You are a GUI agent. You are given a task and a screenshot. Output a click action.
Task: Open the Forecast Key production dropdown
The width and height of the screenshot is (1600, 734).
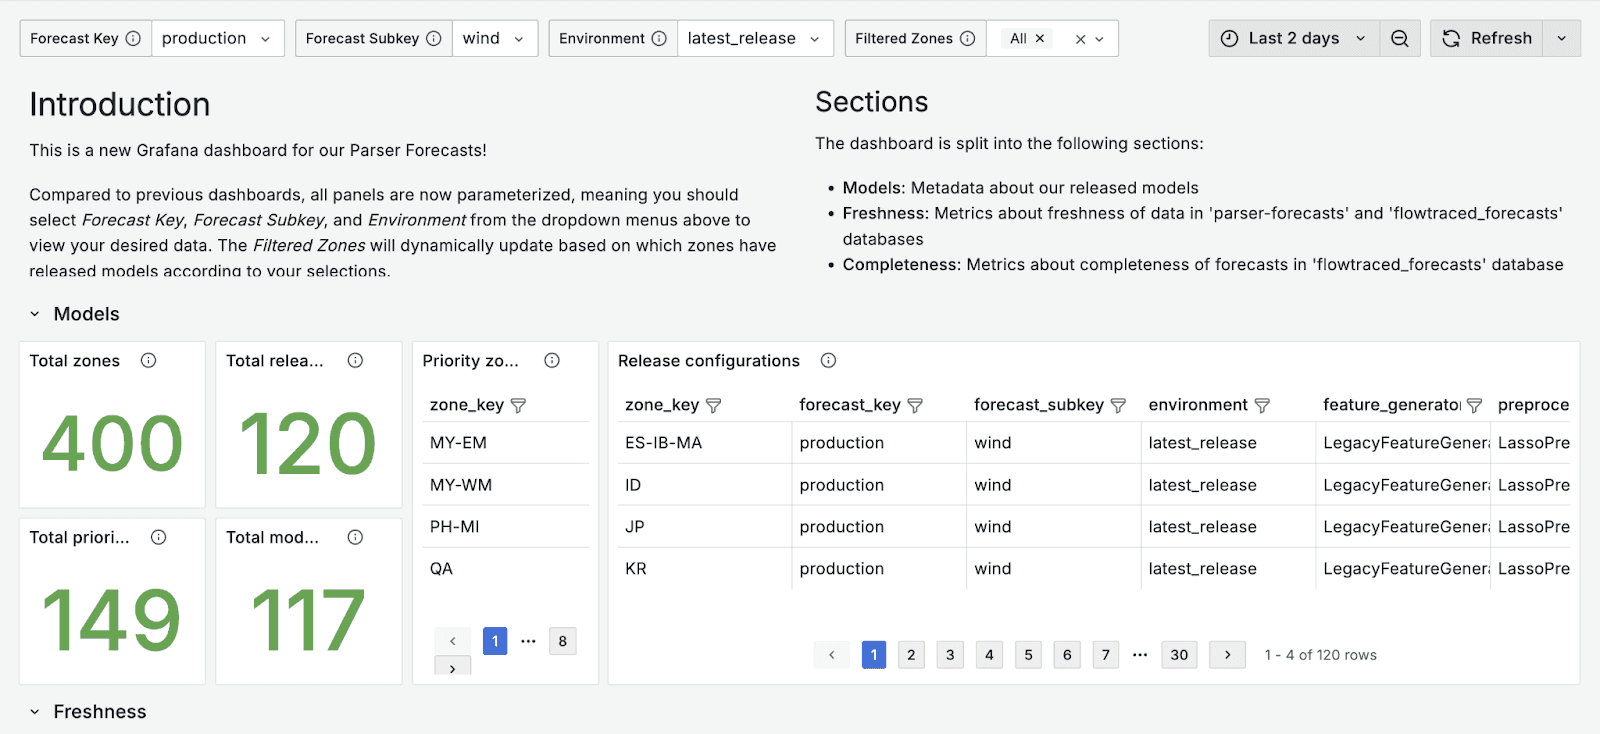(217, 38)
